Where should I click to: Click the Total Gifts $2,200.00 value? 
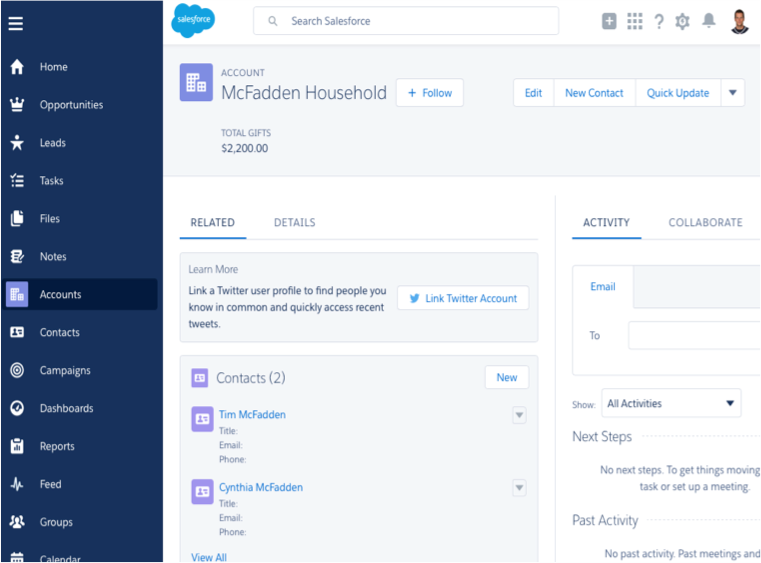(245, 148)
